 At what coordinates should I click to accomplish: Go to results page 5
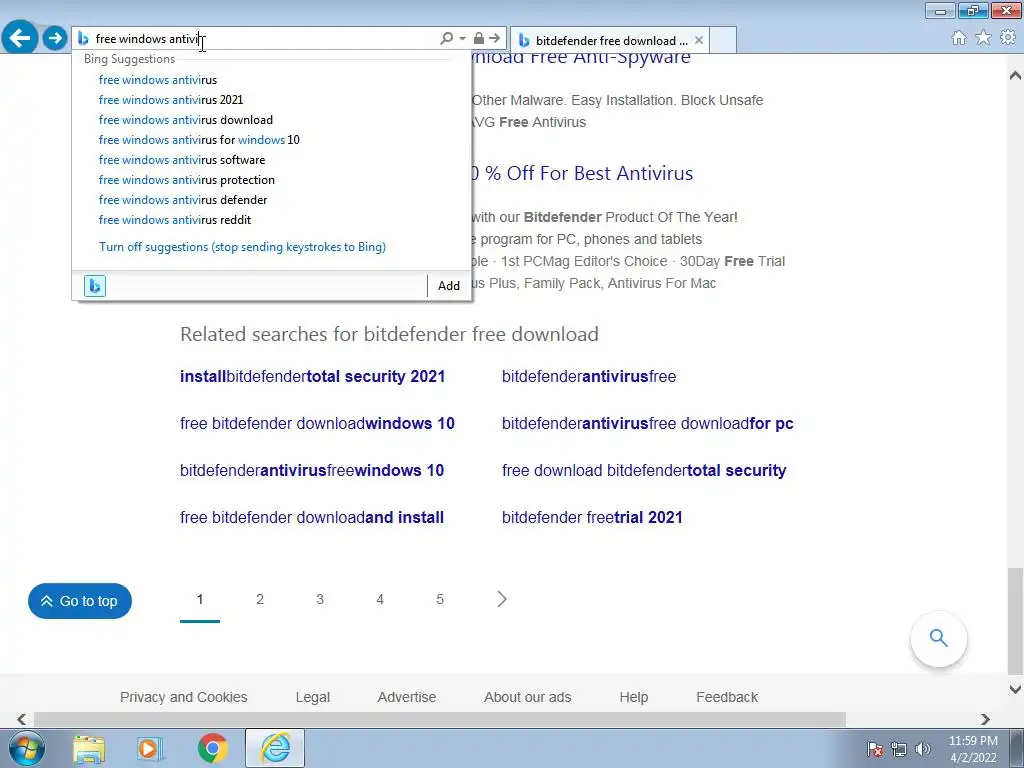click(x=440, y=600)
